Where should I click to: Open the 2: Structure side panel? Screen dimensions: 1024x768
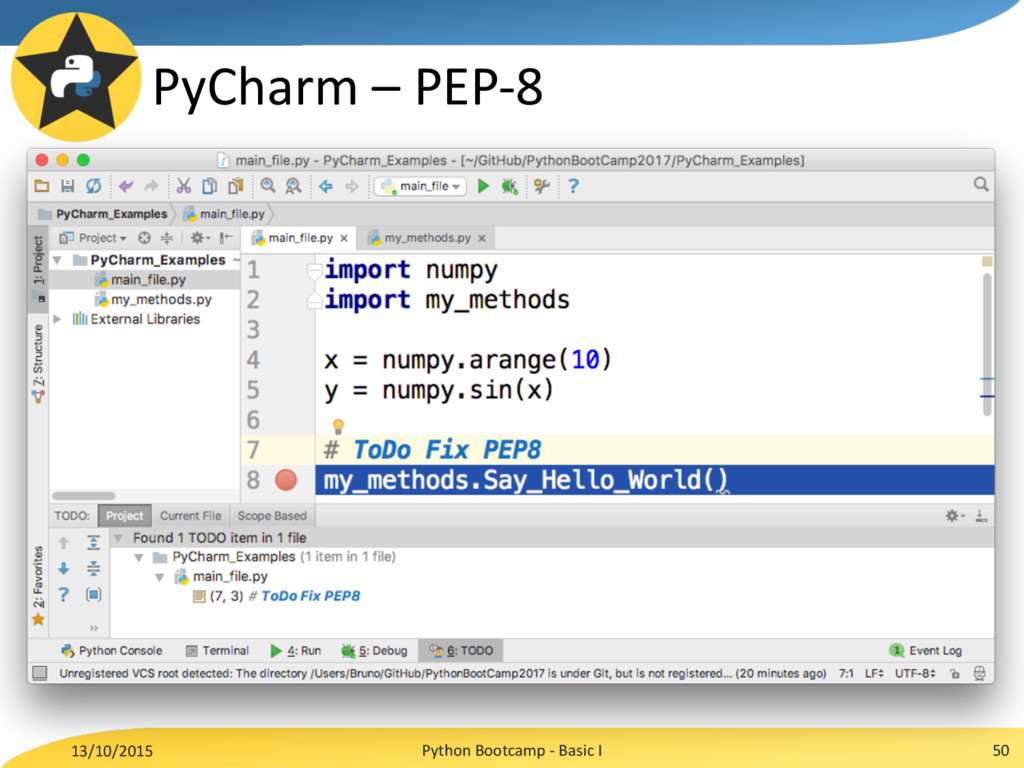coord(39,363)
